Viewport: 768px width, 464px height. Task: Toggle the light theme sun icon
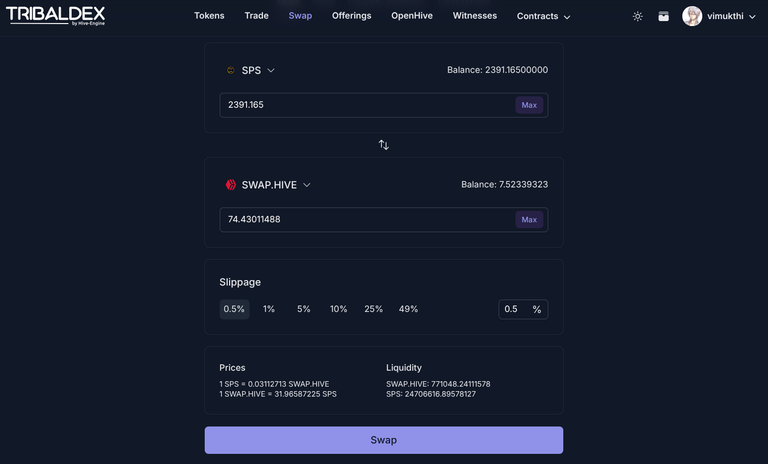(x=637, y=16)
